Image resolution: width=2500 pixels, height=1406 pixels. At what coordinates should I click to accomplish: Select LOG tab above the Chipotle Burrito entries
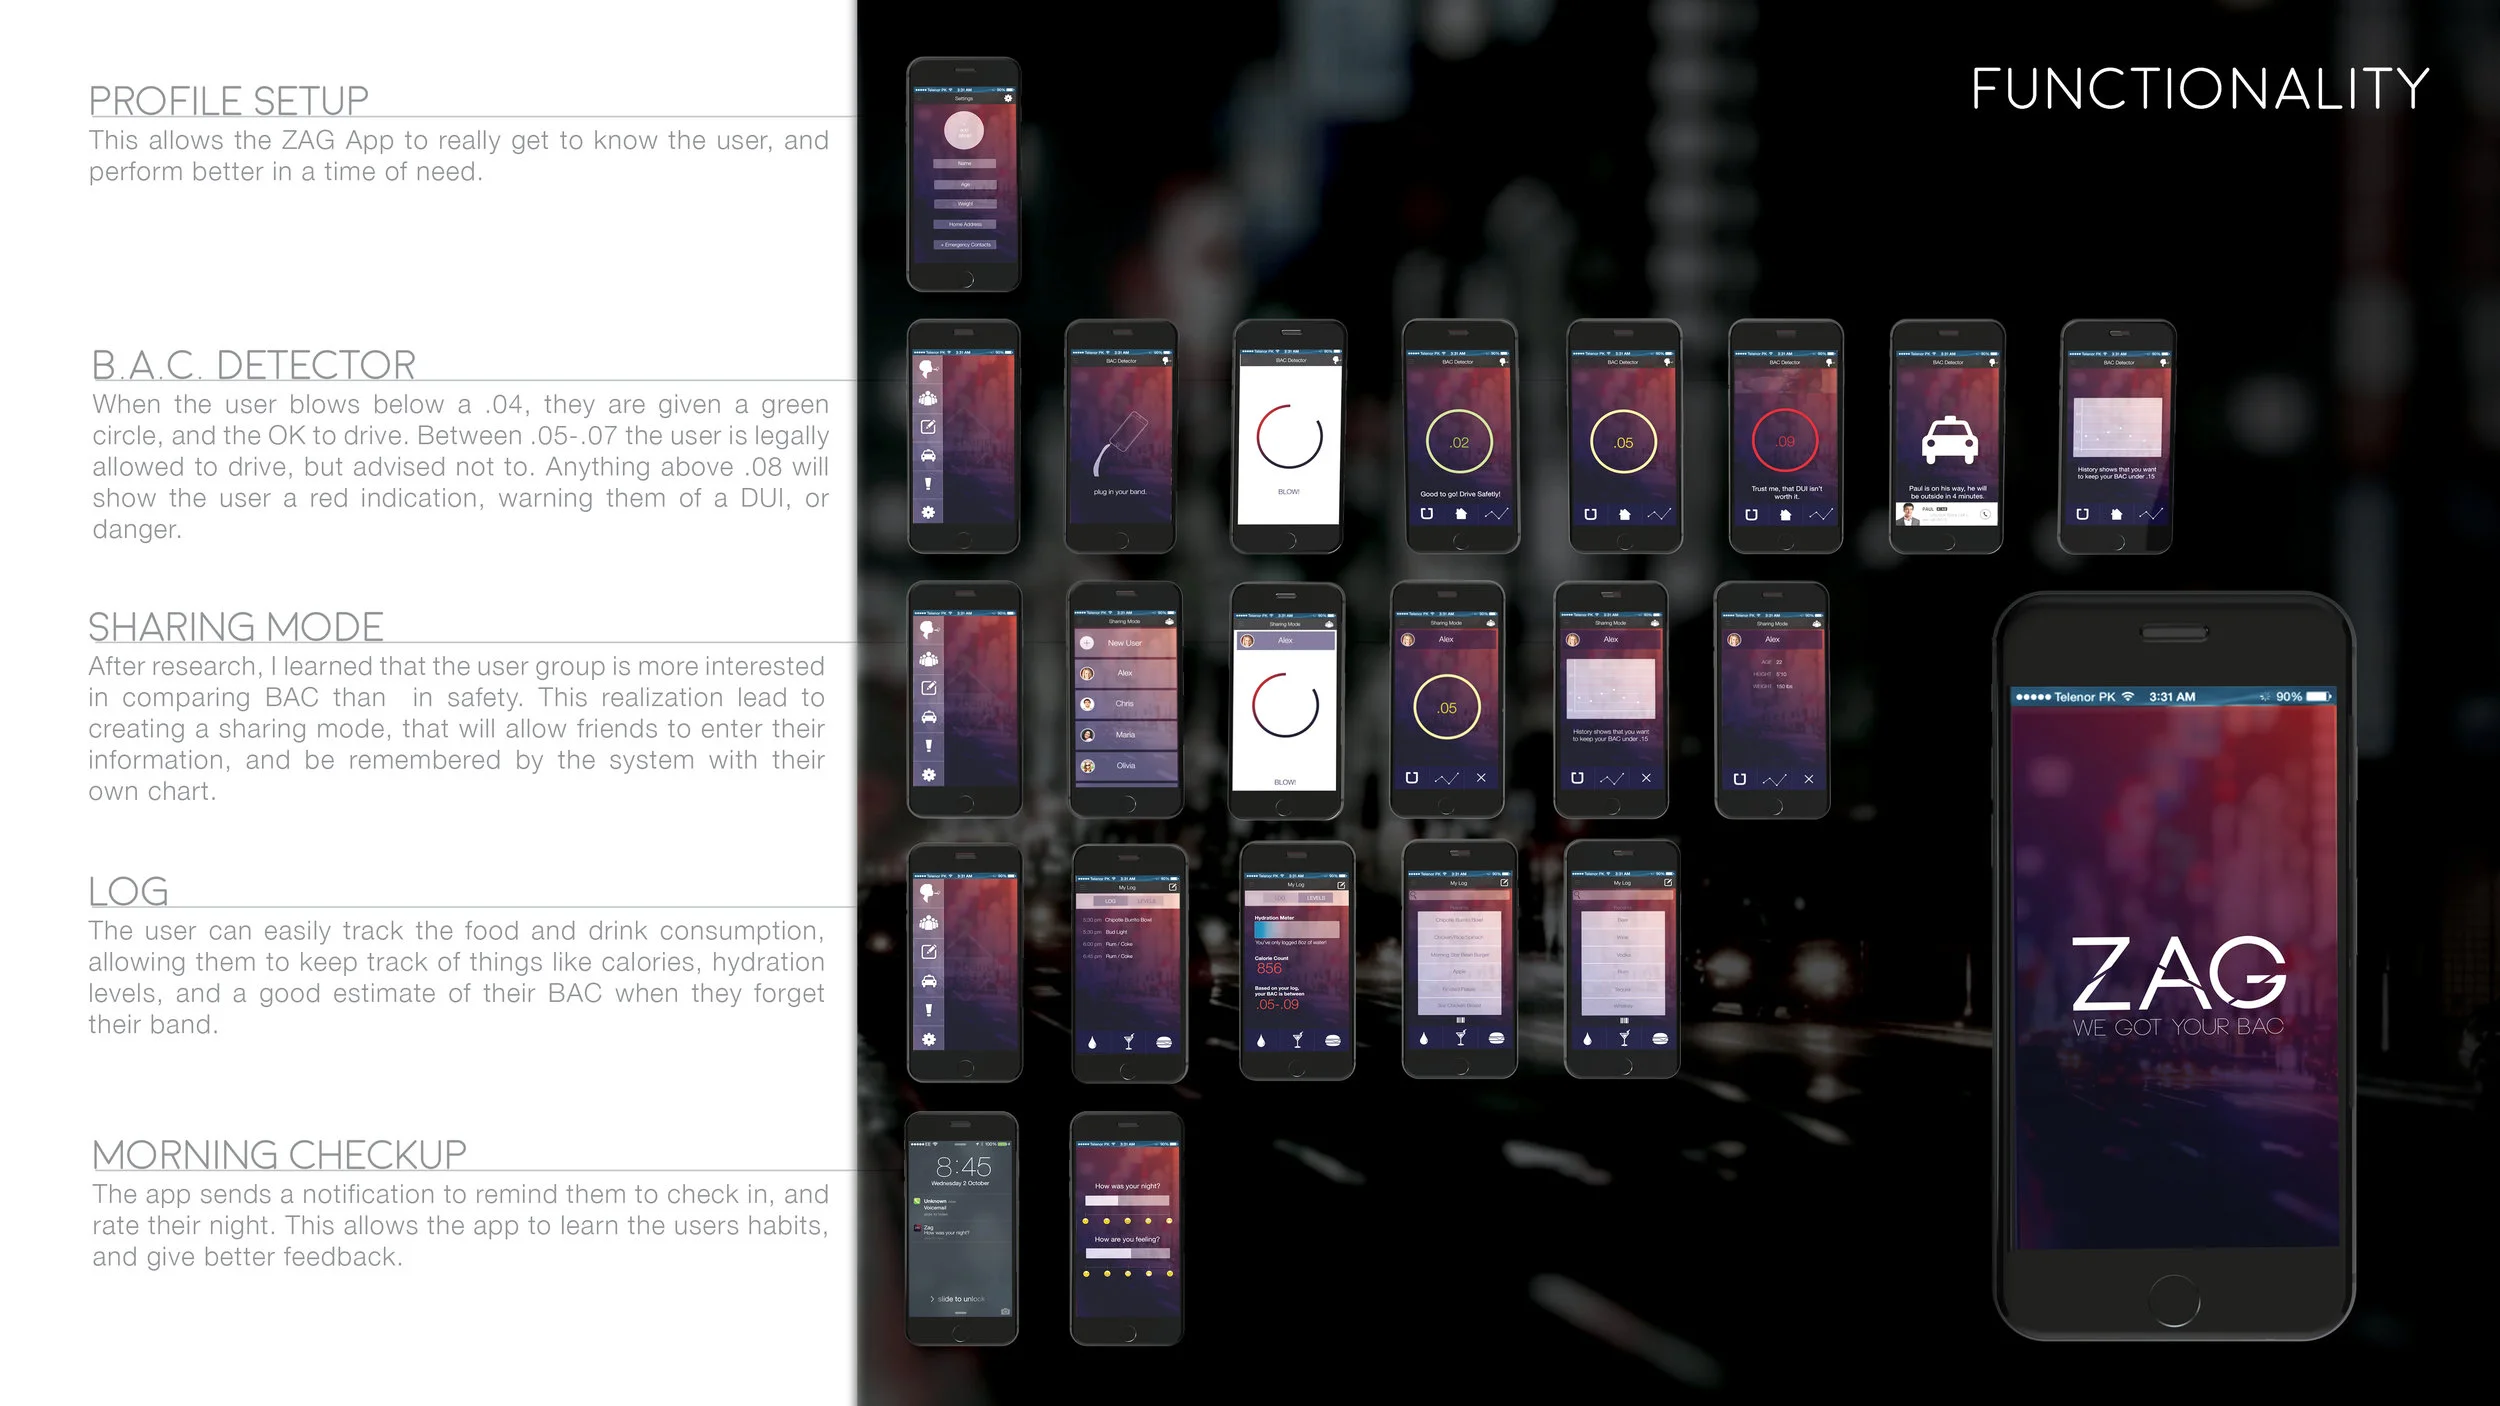pos(1110,901)
